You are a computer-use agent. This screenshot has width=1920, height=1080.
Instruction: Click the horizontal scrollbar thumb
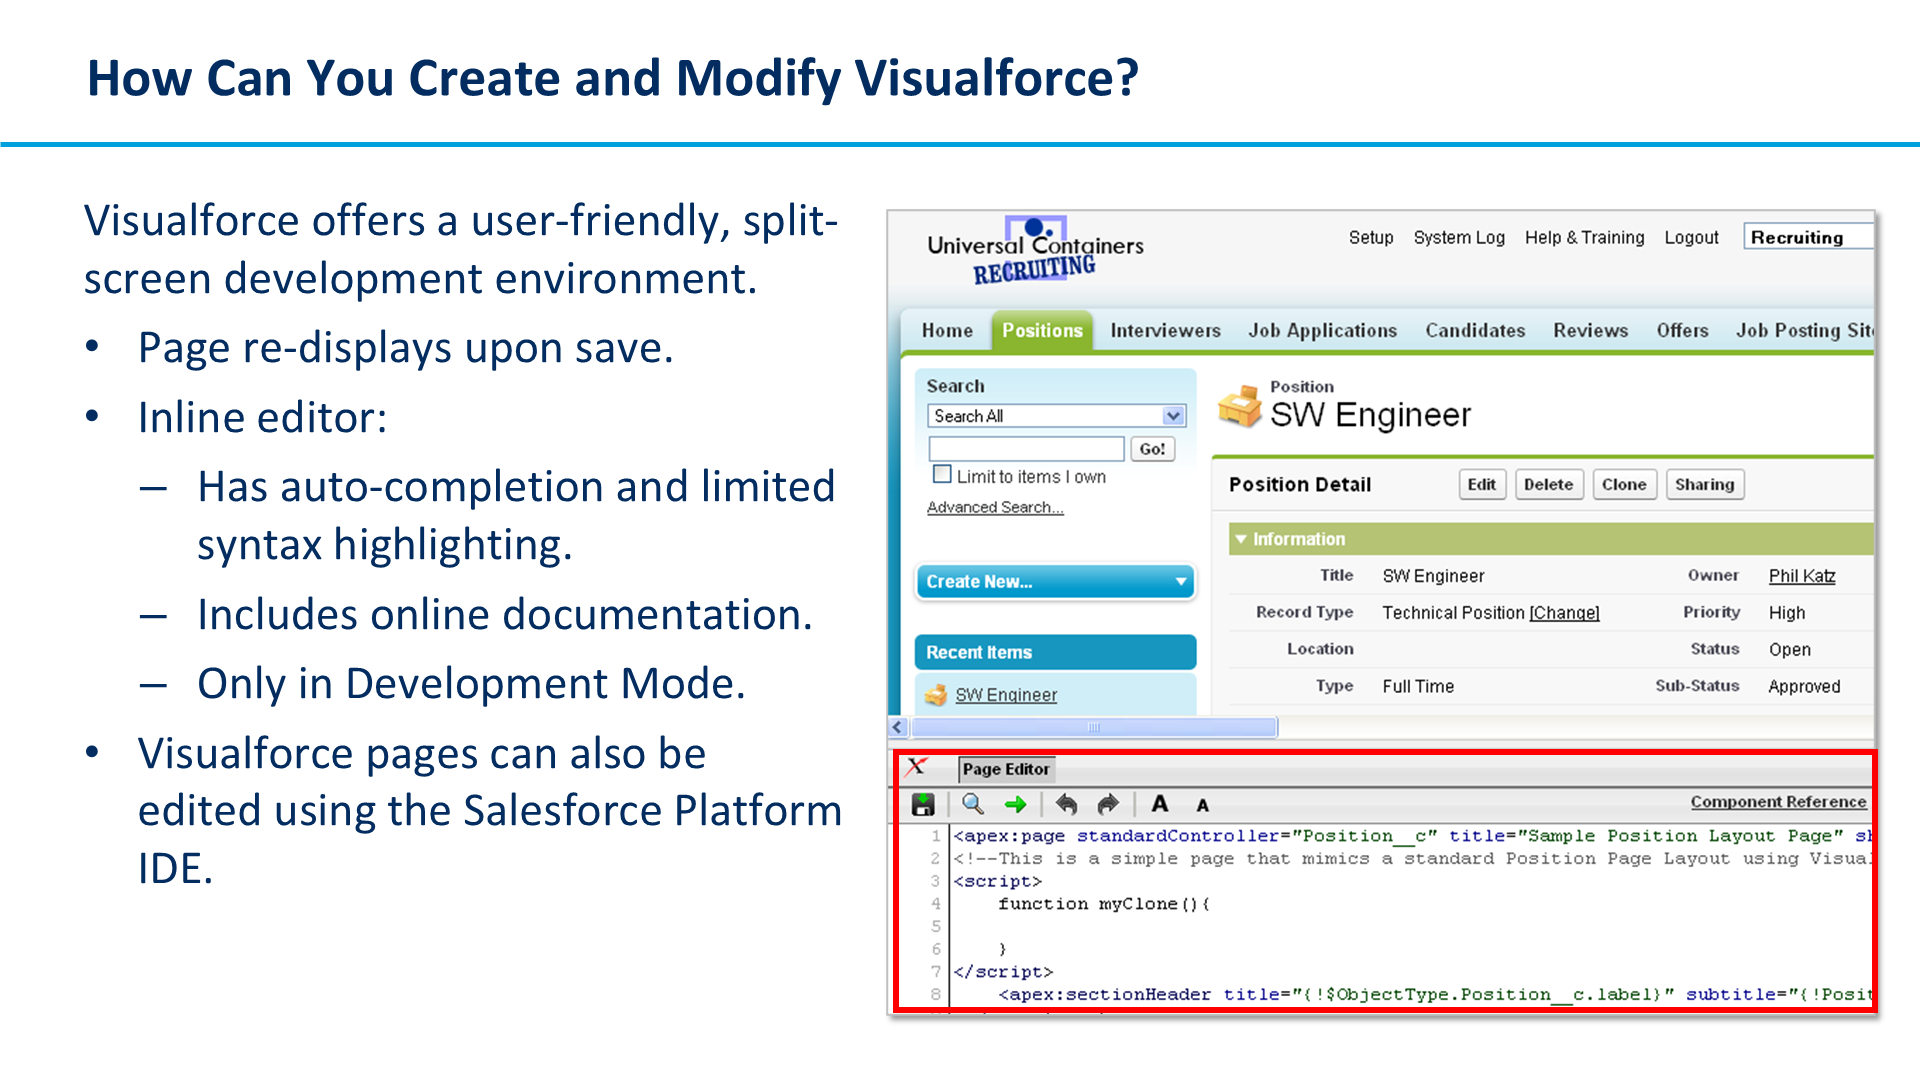[x=1093, y=727]
